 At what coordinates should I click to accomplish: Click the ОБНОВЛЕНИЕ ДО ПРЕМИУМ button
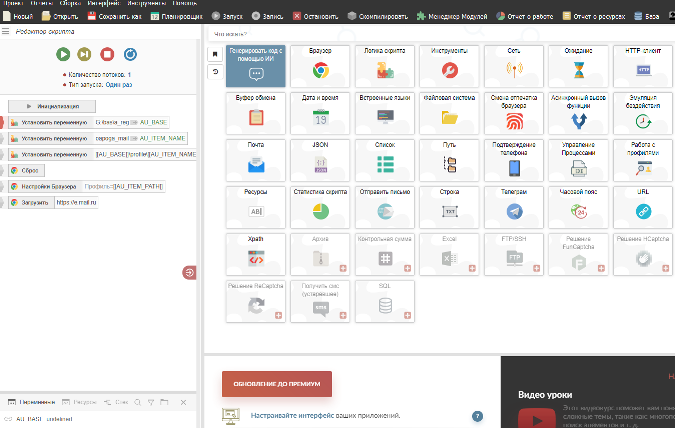(276, 384)
